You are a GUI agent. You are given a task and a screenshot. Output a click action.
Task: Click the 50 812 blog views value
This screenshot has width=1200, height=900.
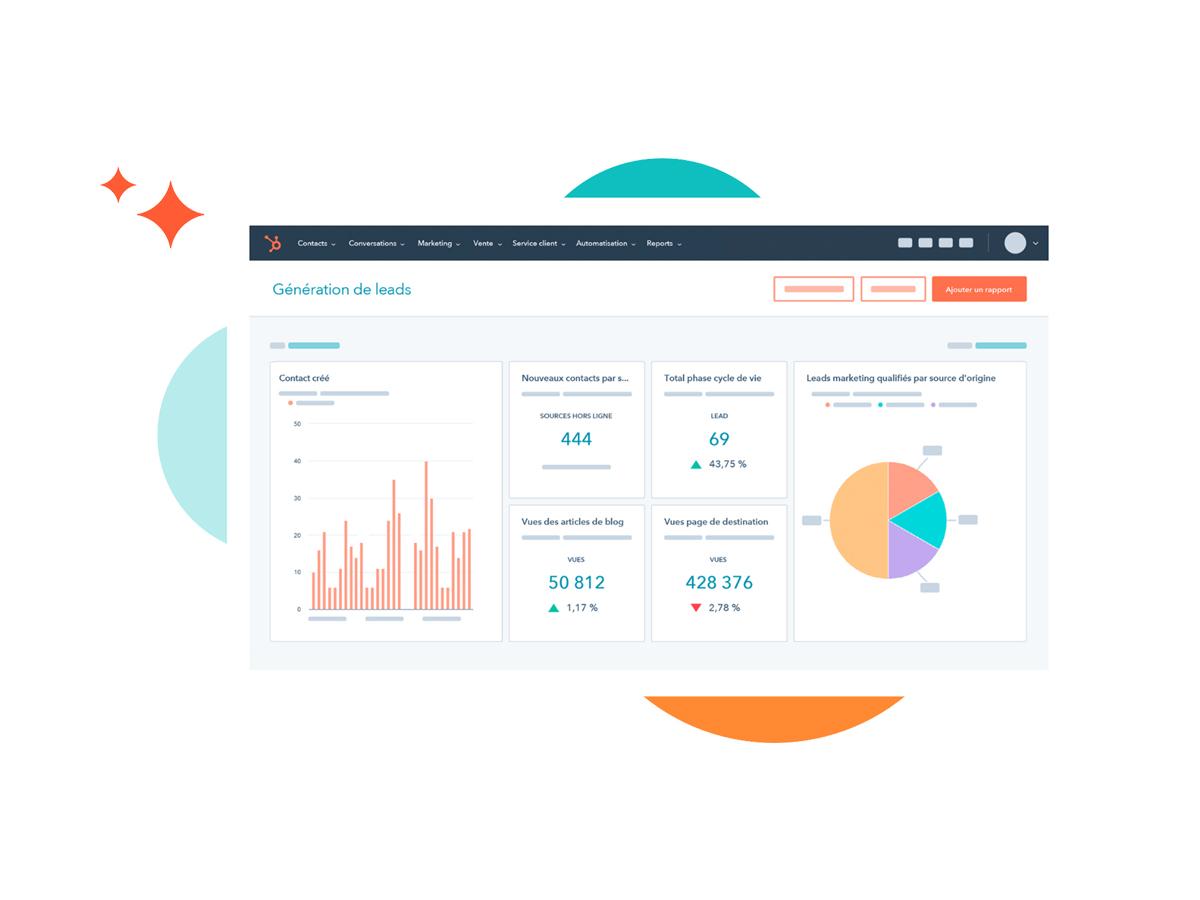point(576,582)
